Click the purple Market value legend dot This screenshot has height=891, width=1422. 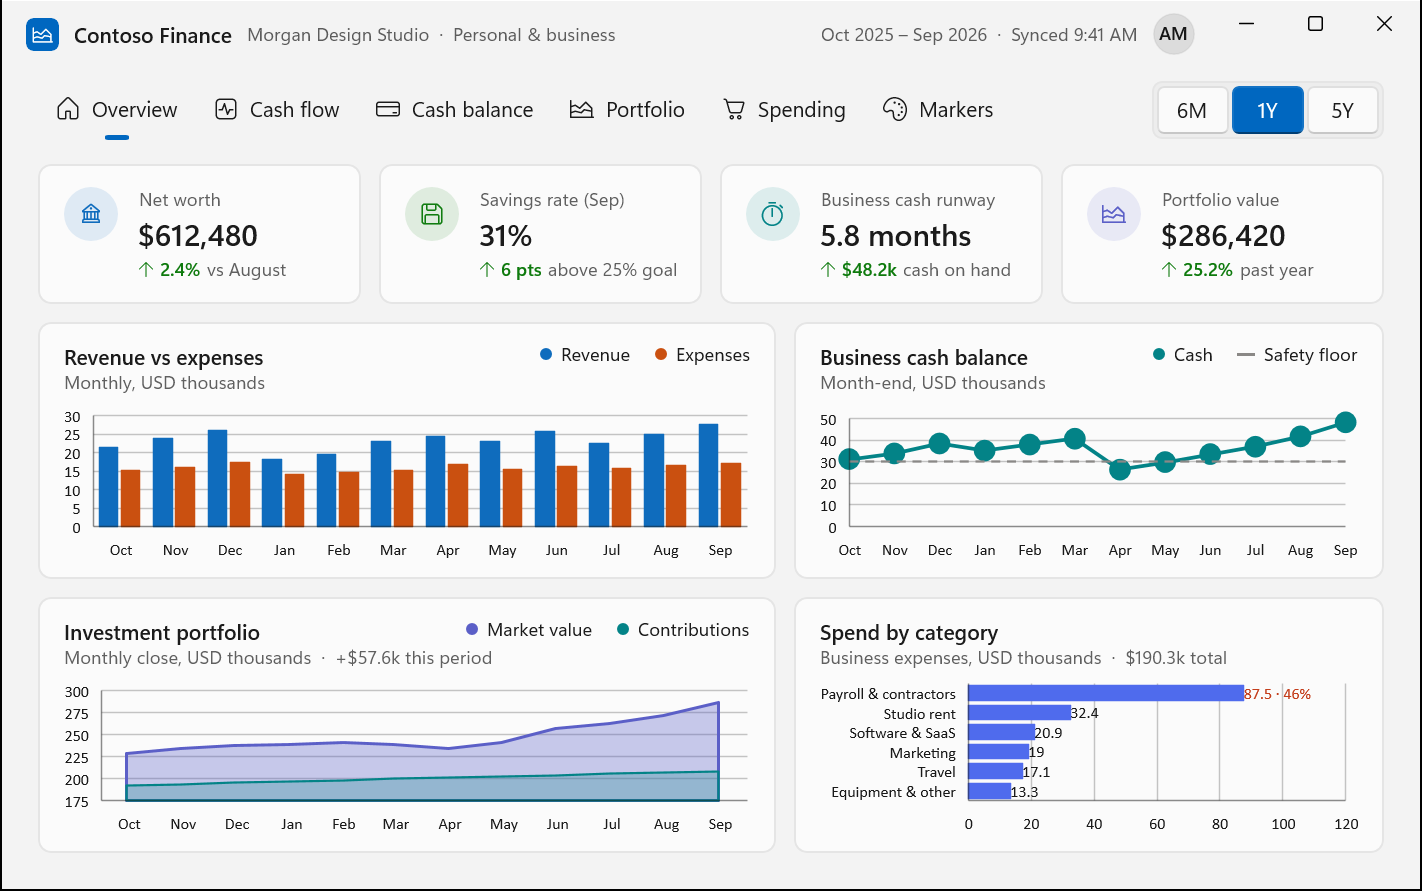[x=472, y=630]
